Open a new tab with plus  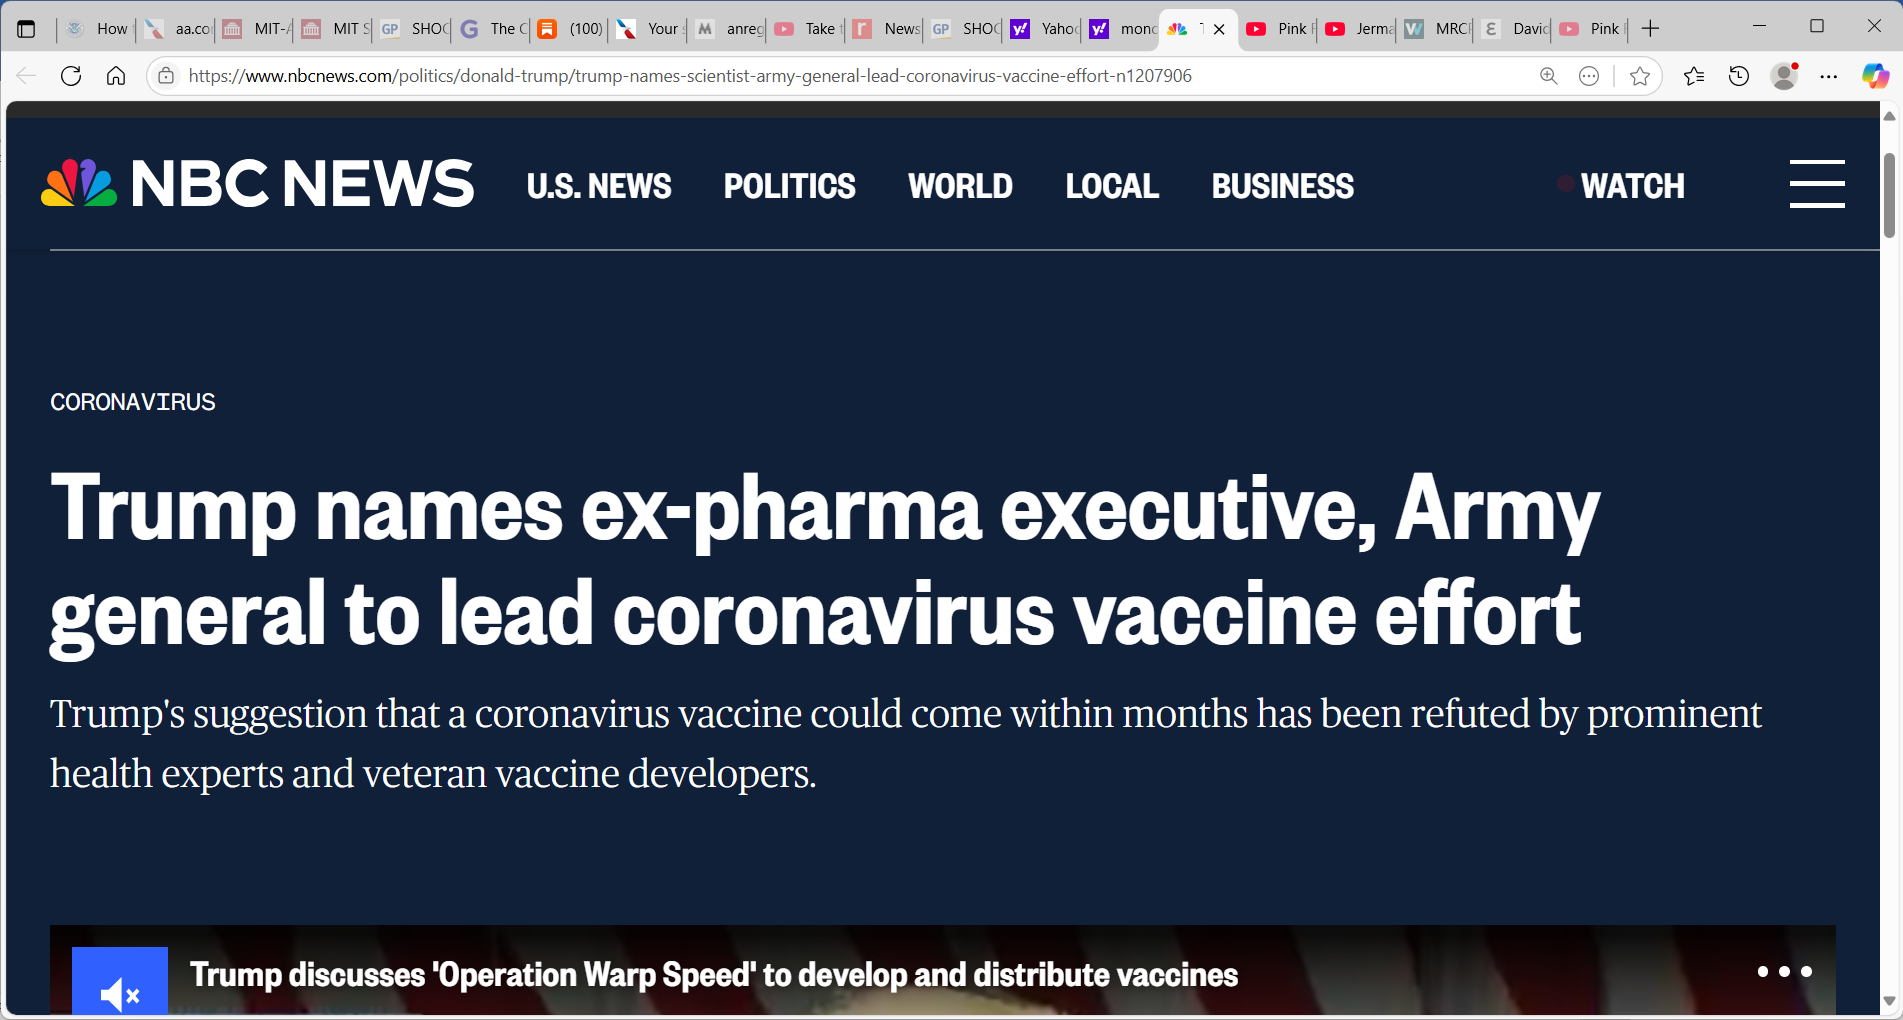click(1651, 29)
